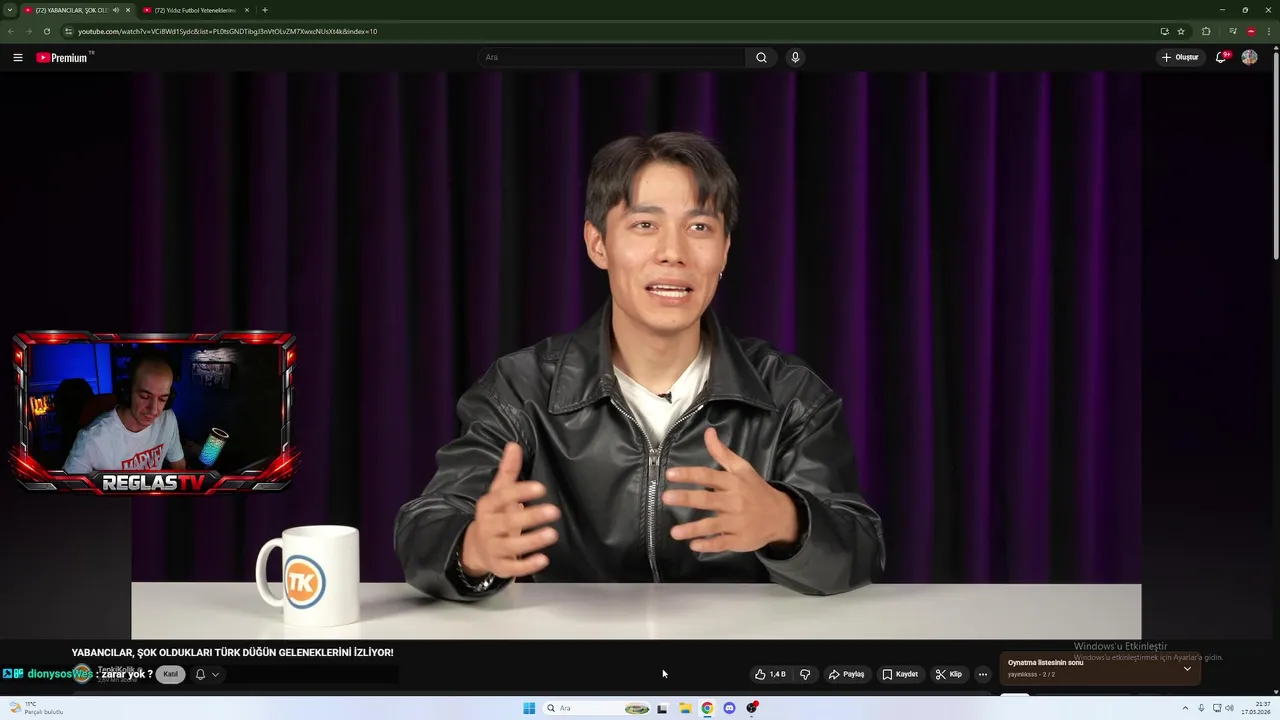The height and width of the screenshot is (720, 1280).
Task: Click the video title YABANCILAR, ŞOK OLDUKLARI text
Action: coord(233,652)
